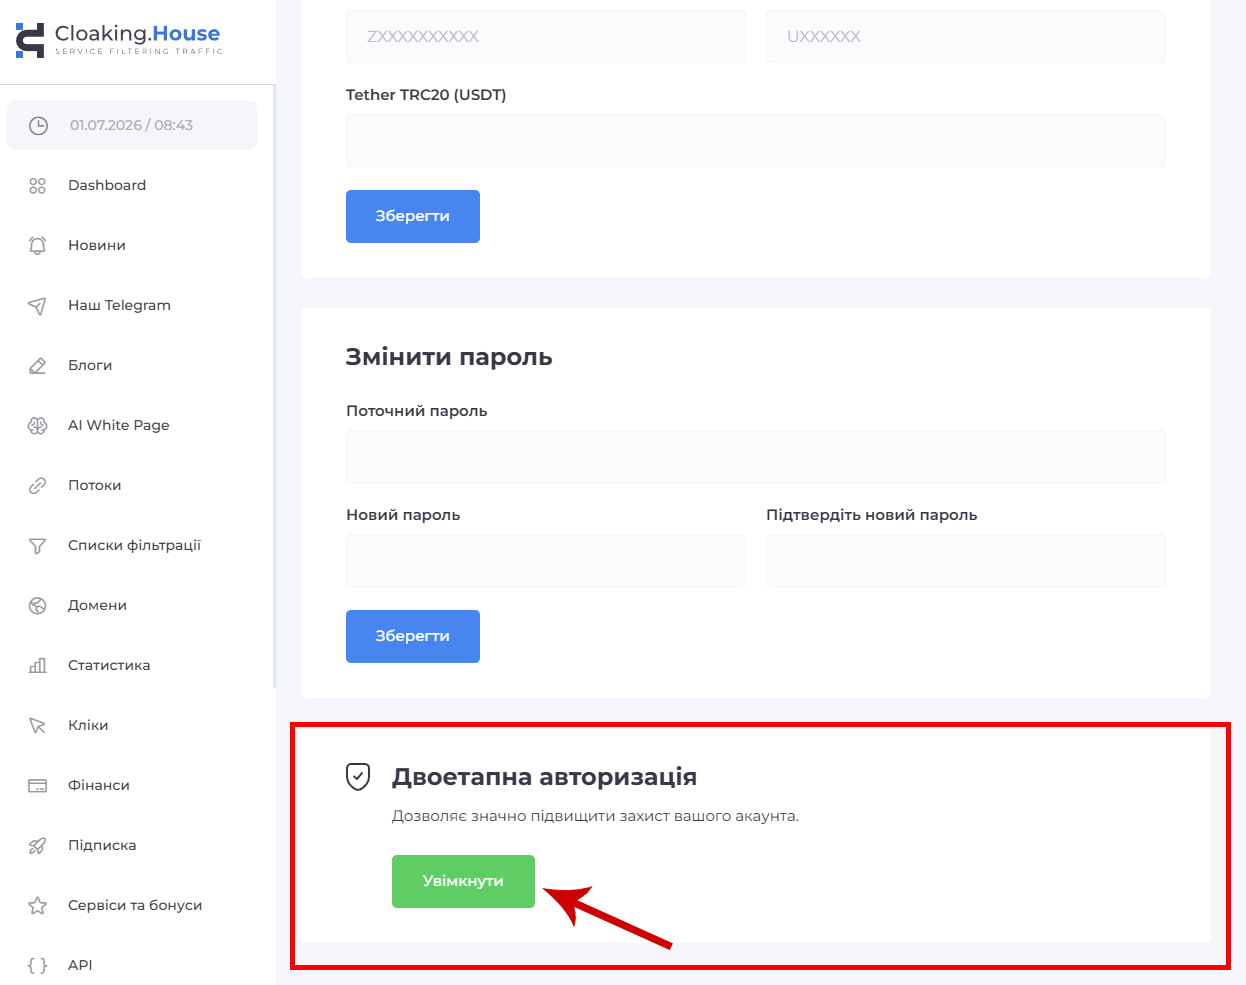1246x985 pixels.
Task: Click the sidebar vertical scrollbar
Action: (274, 387)
